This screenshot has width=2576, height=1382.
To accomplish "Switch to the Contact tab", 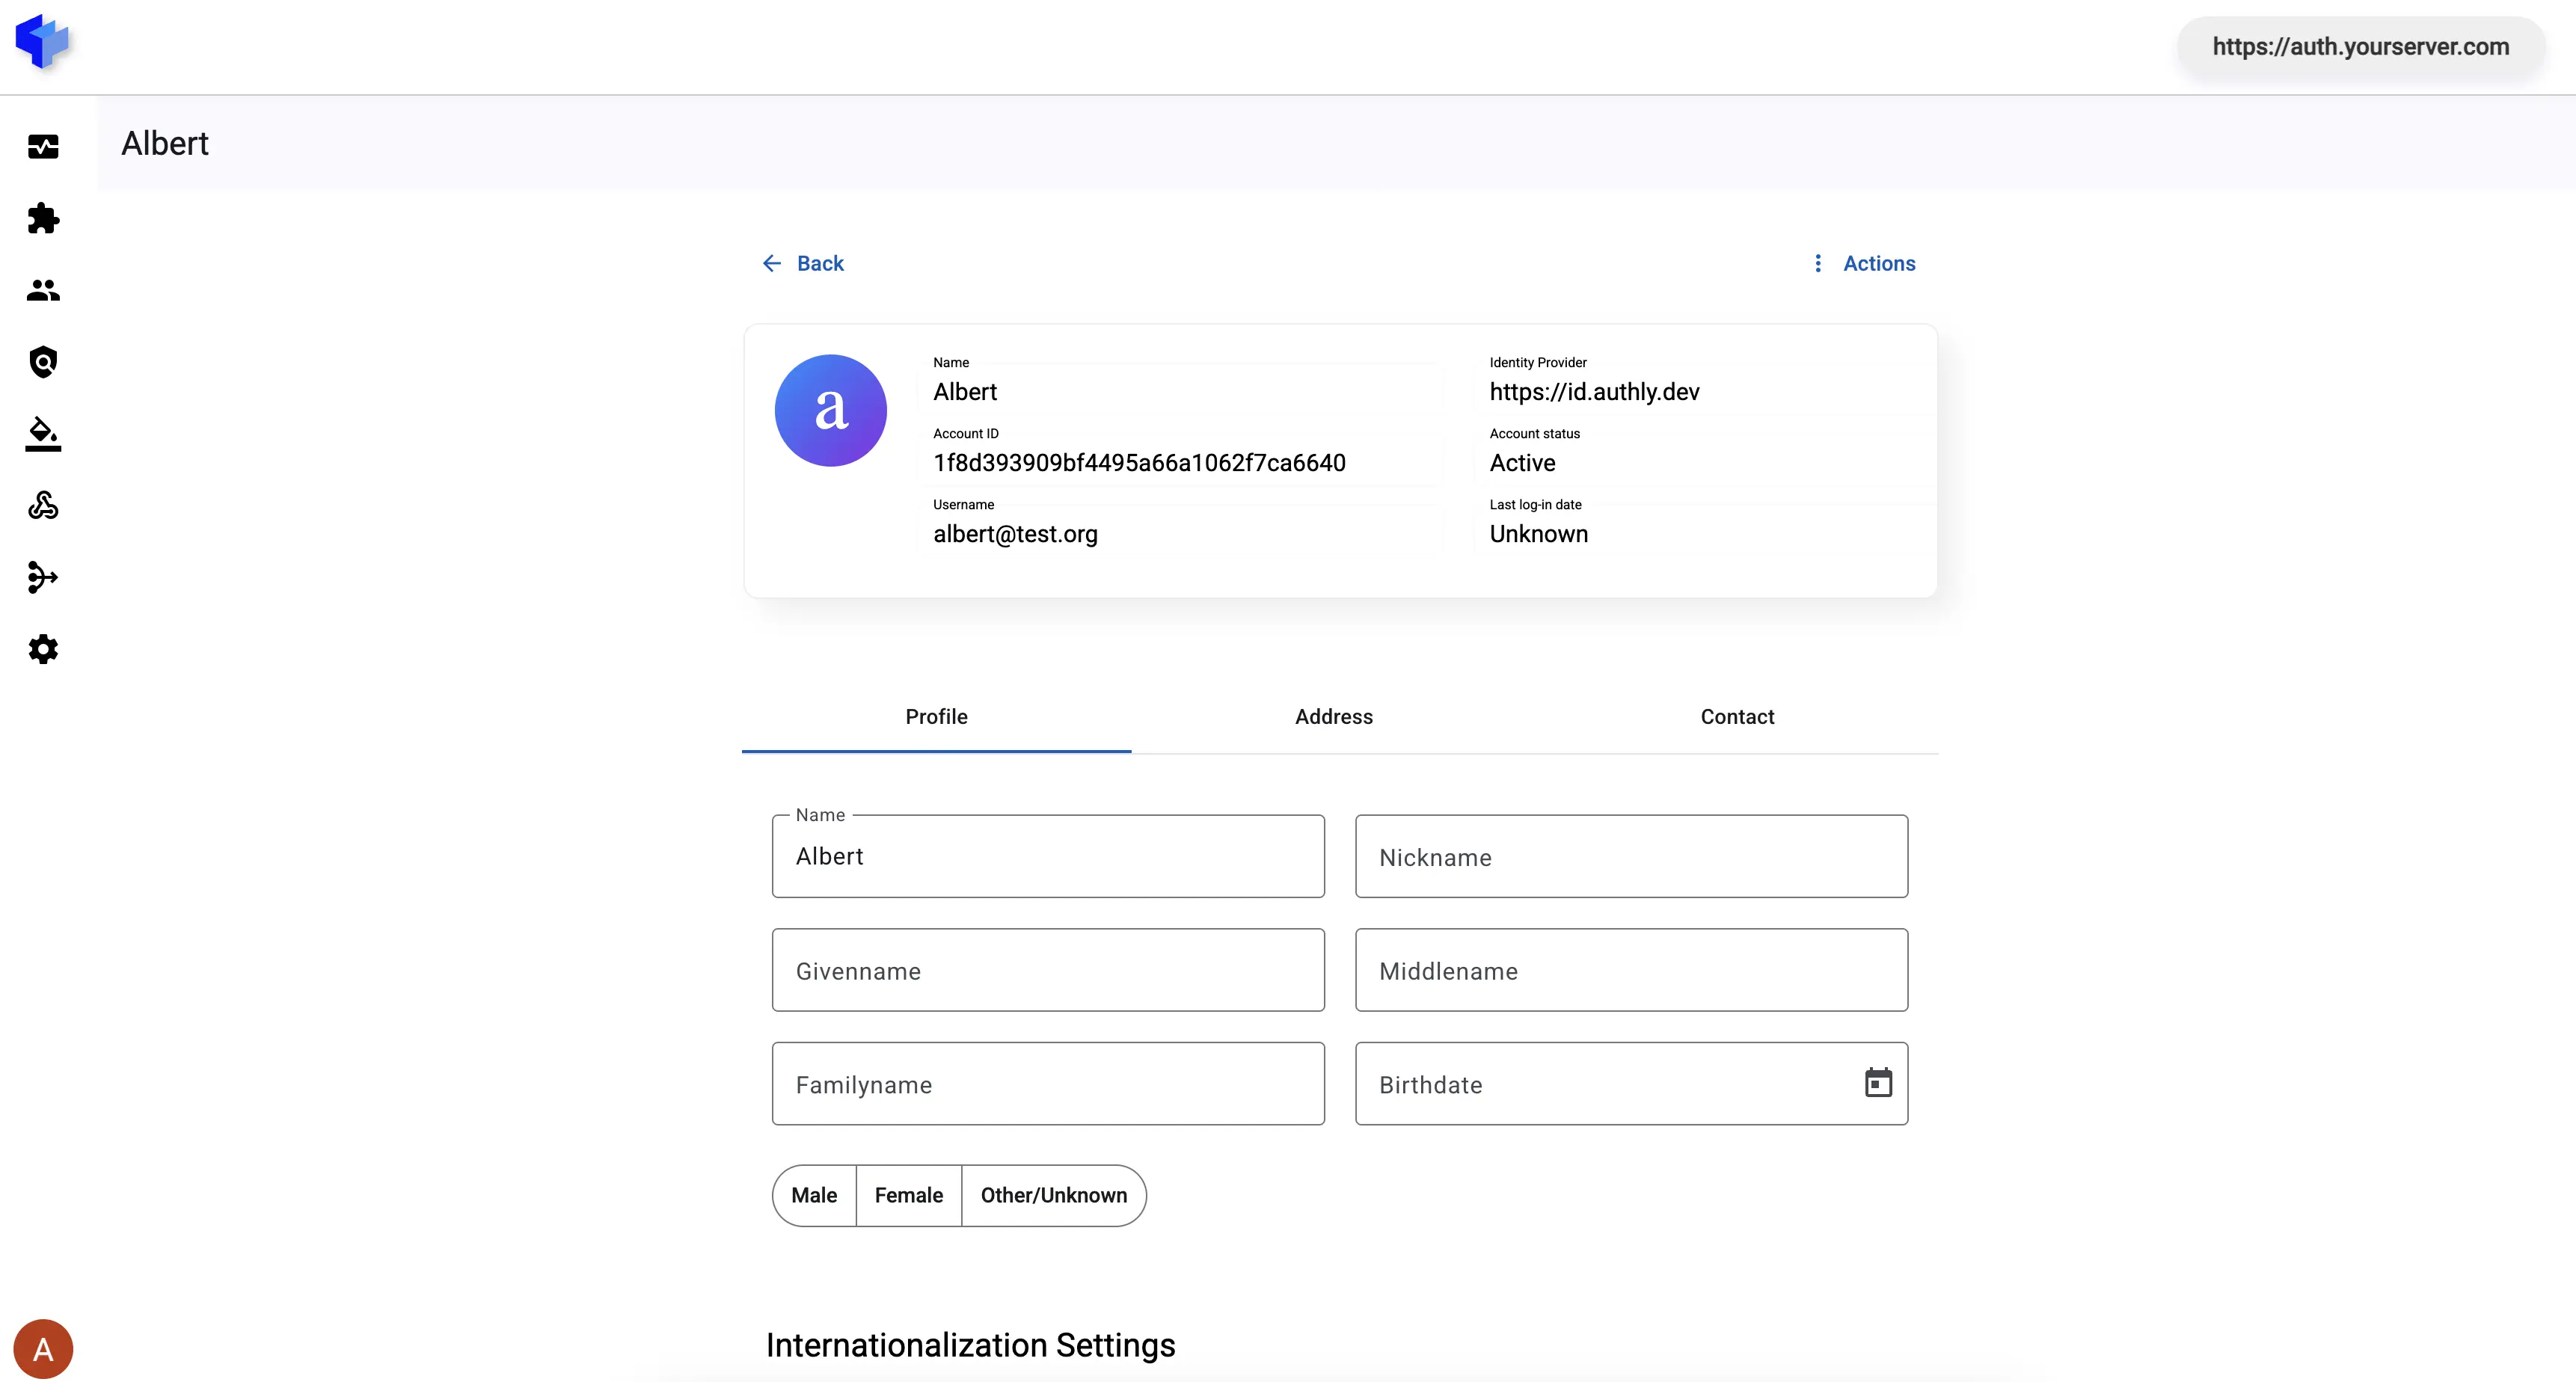I will (x=1737, y=717).
